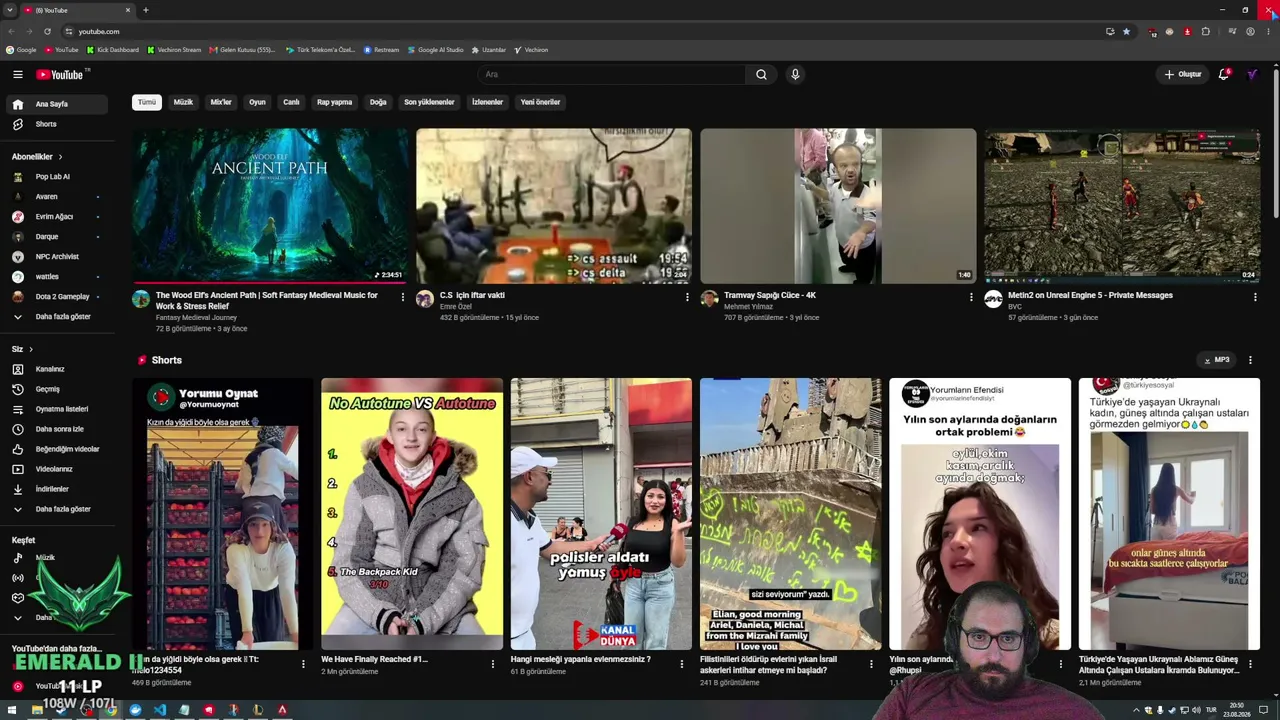Open the Chrome extensions puzzle icon

click(x=1206, y=31)
